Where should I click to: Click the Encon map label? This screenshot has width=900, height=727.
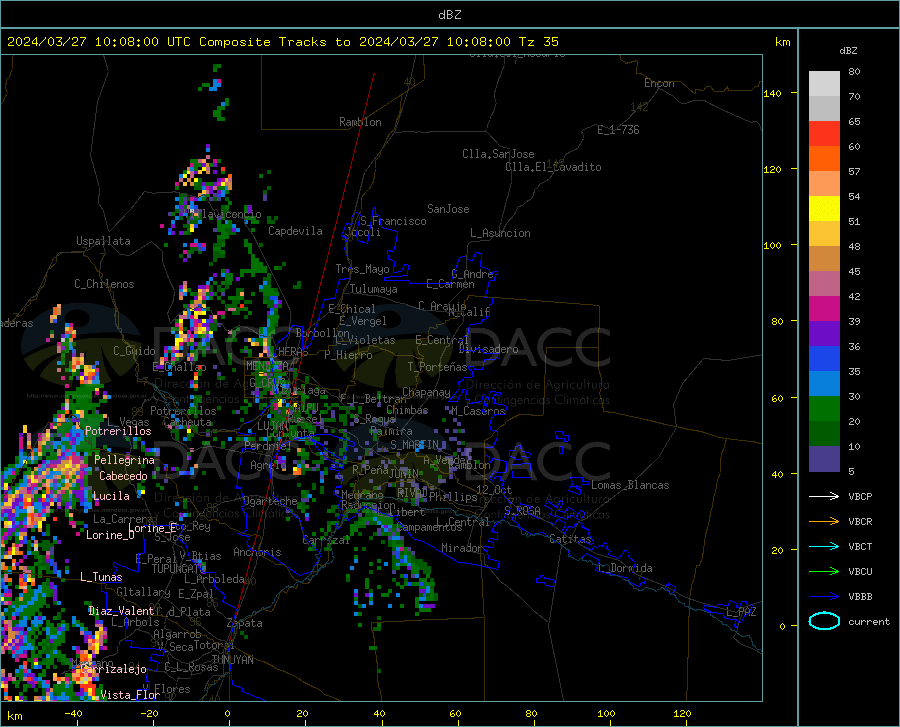click(x=659, y=83)
